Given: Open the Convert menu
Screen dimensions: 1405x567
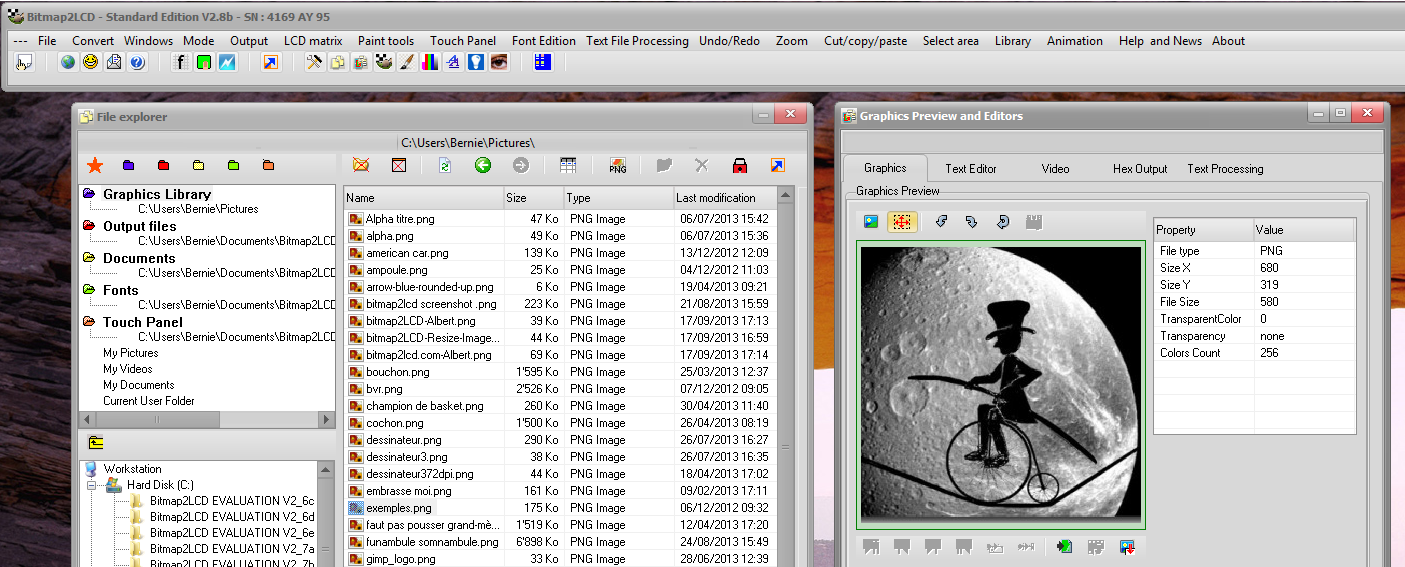Looking at the screenshot, I should (x=93, y=41).
